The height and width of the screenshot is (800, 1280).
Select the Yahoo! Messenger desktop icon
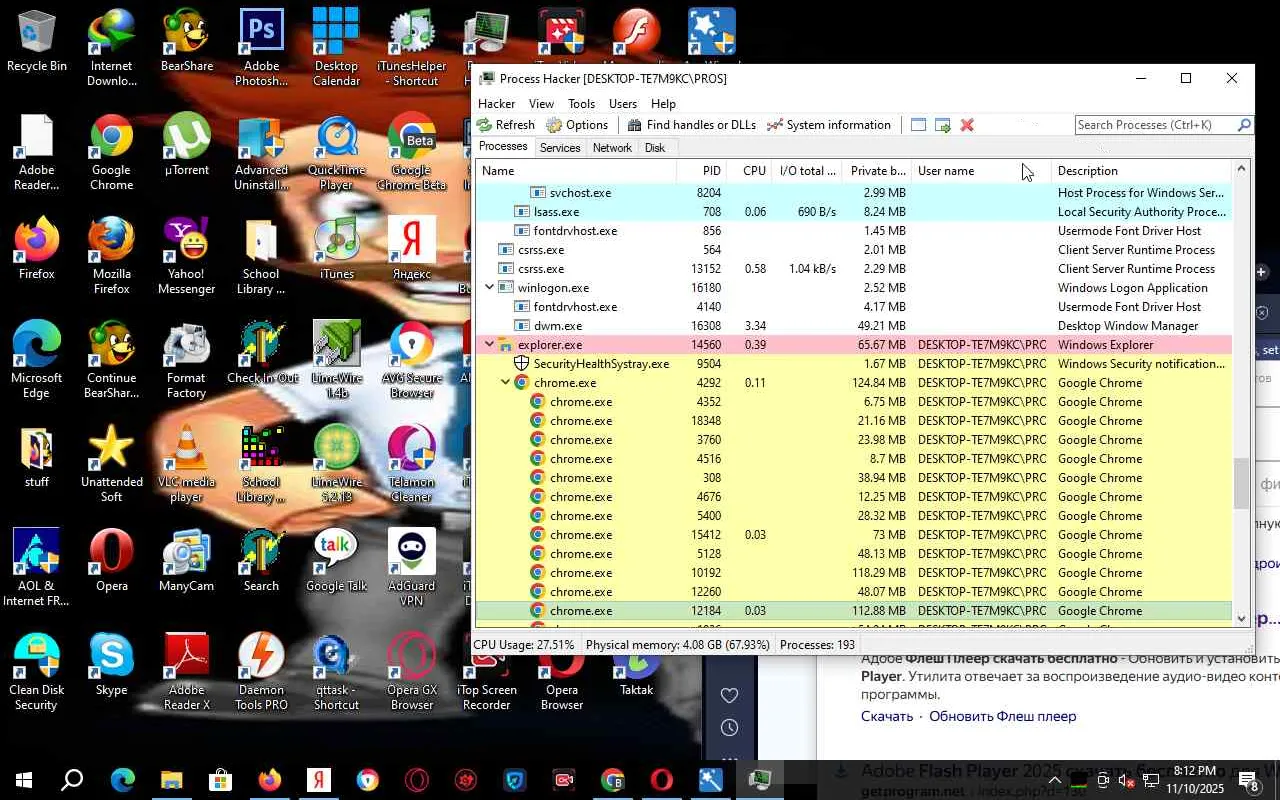(187, 257)
